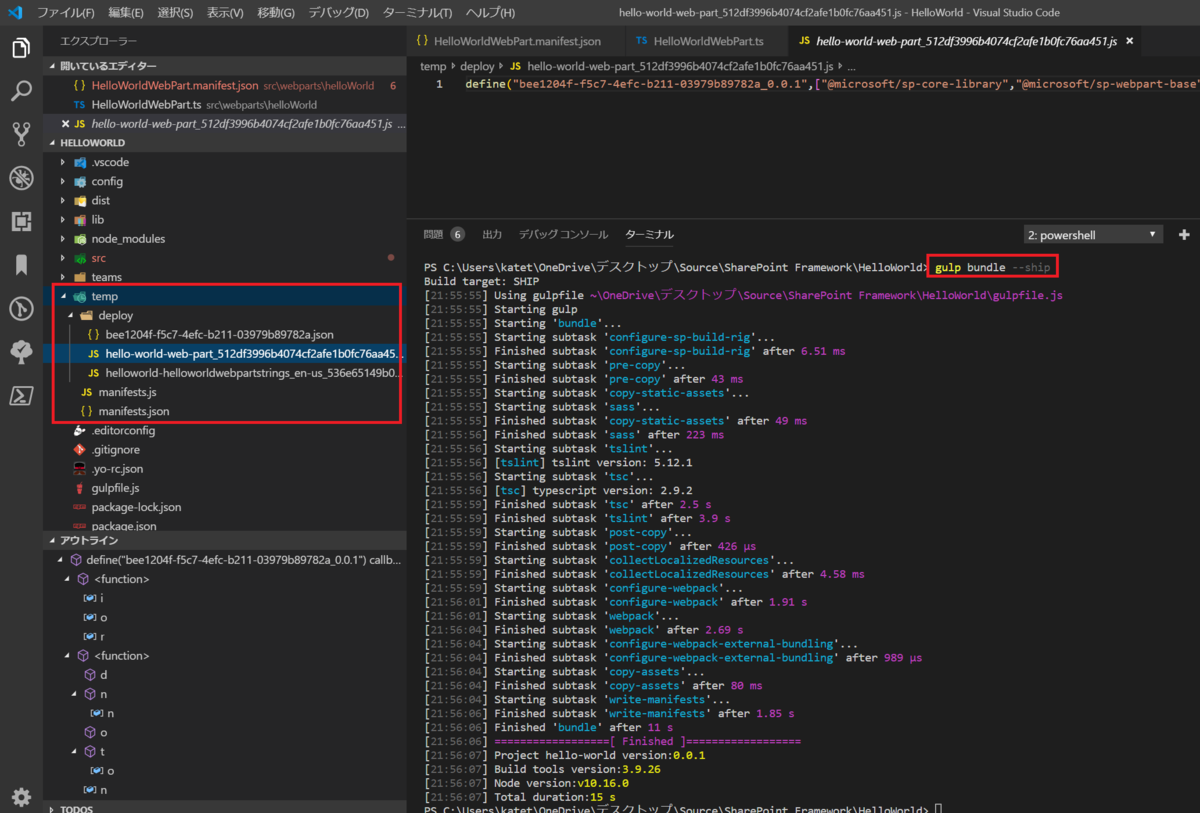Collapse the HELLOWORLD explorer section

pyautogui.click(x=225, y=143)
